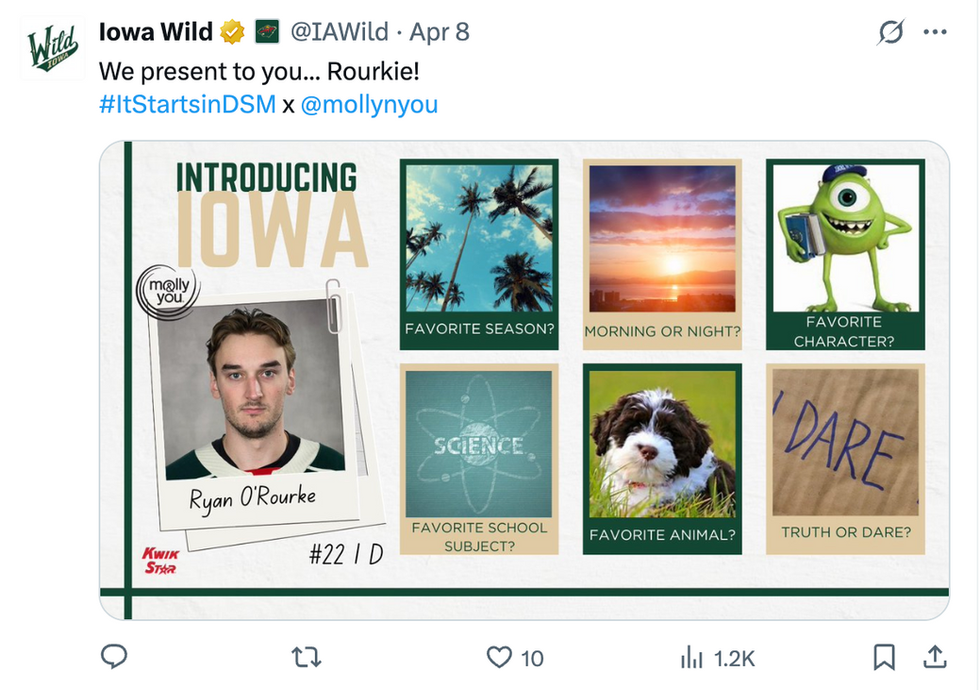Click the Minnesota Wild affiliate badge
Image resolution: width=980 pixels, height=690 pixels.
pyautogui.click(x=266, y=33)
